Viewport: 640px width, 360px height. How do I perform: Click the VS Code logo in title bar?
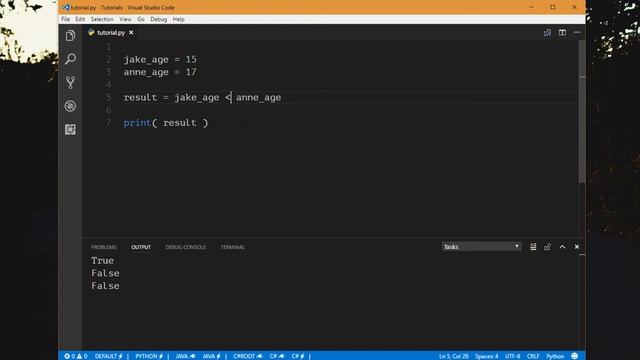pyautogui.click(x=66, y=7)
